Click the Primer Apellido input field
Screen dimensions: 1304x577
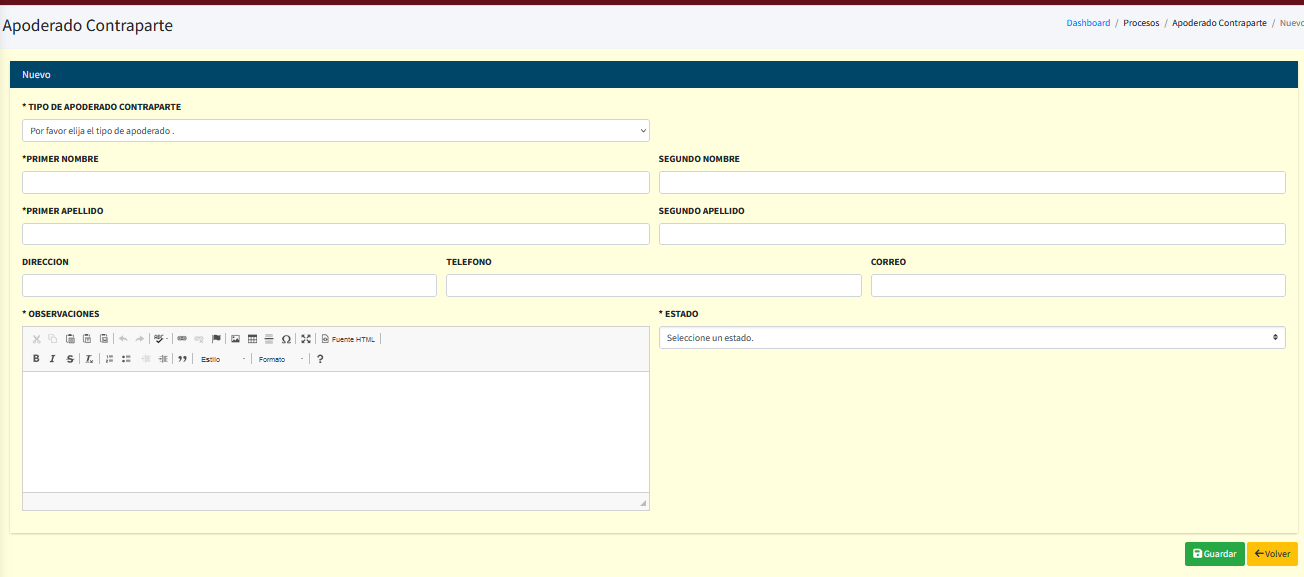coord(336,234)
